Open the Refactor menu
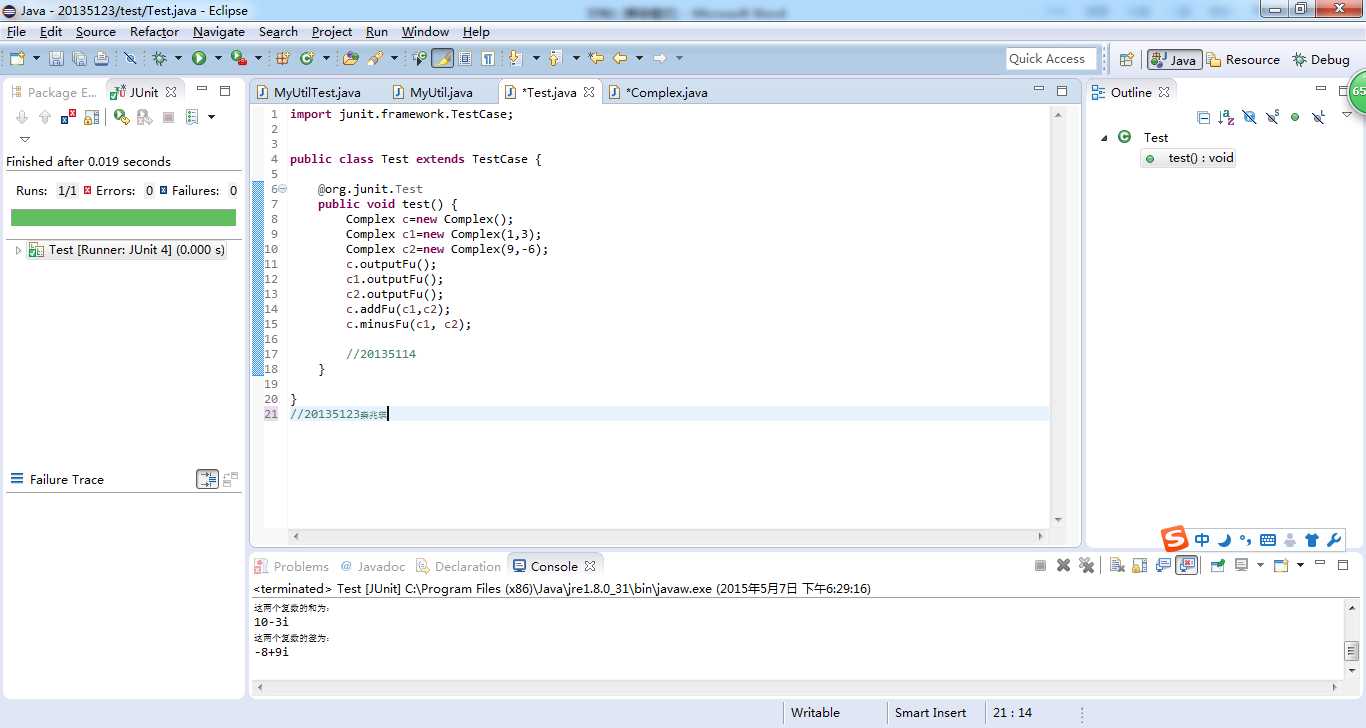 point(155,32)
